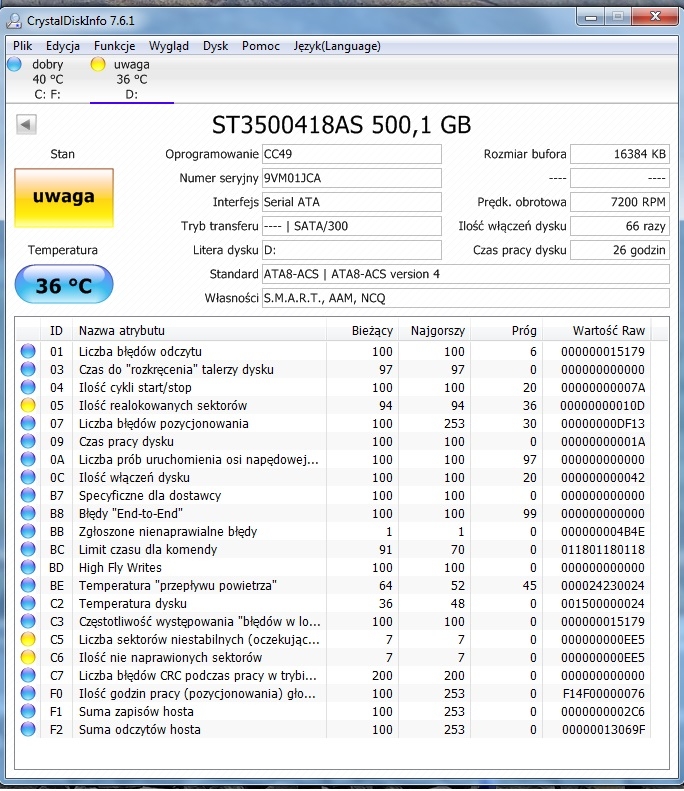The width and height of the screenshot is (684, 791).
Task: Click the Próg column header
Action: (x=506, y=331)
